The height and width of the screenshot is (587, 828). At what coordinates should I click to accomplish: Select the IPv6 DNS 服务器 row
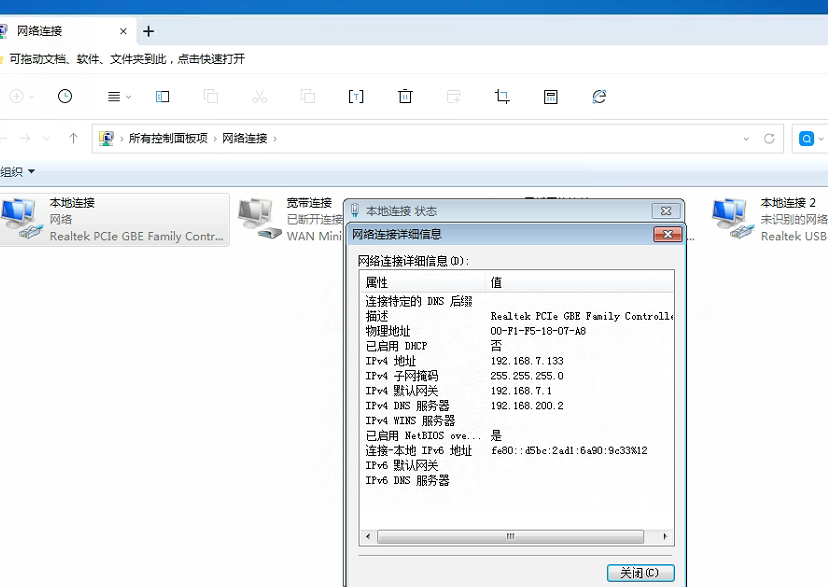pos(518,480)
